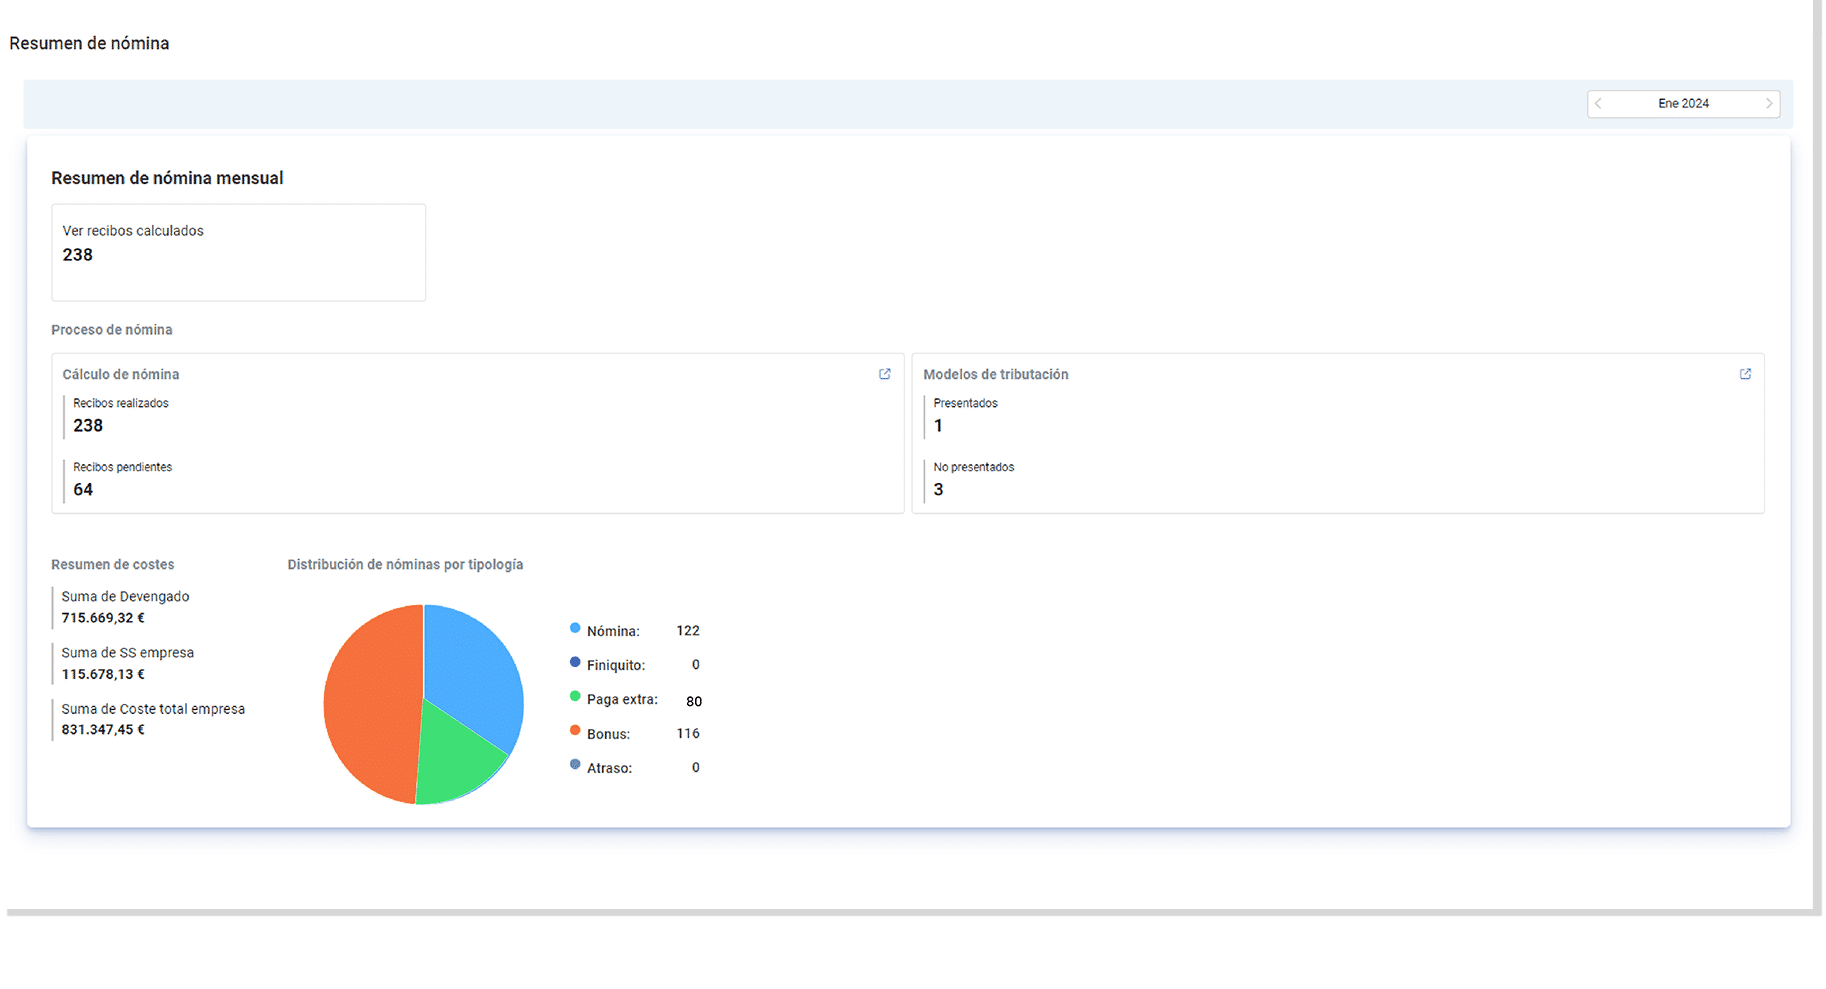This screenshot has width=1826, height=989.
Task: Click Presentados value 1
Action: [938, 426]
